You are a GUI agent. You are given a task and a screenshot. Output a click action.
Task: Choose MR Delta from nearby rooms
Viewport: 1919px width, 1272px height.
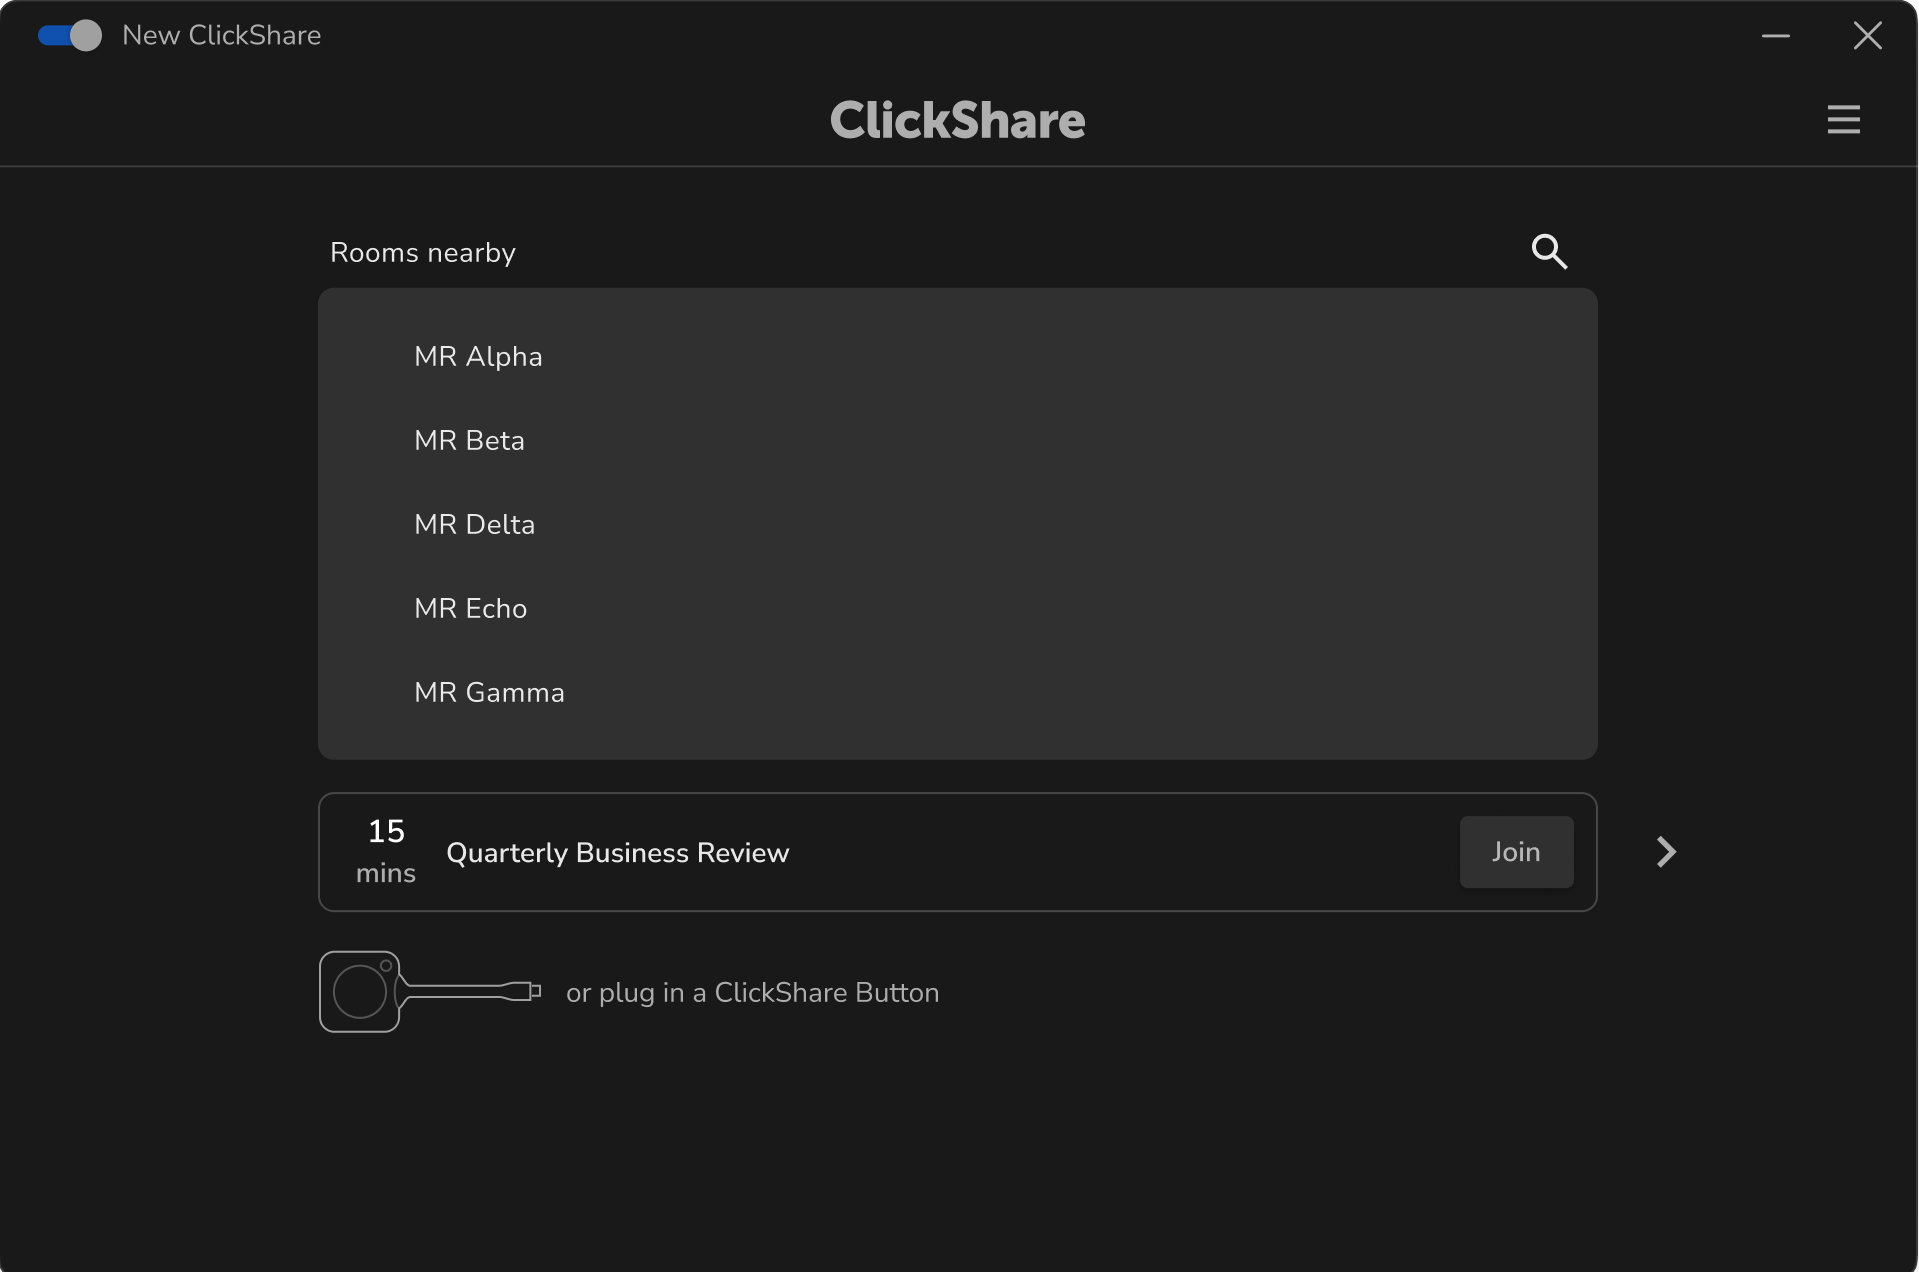(474, 525)
